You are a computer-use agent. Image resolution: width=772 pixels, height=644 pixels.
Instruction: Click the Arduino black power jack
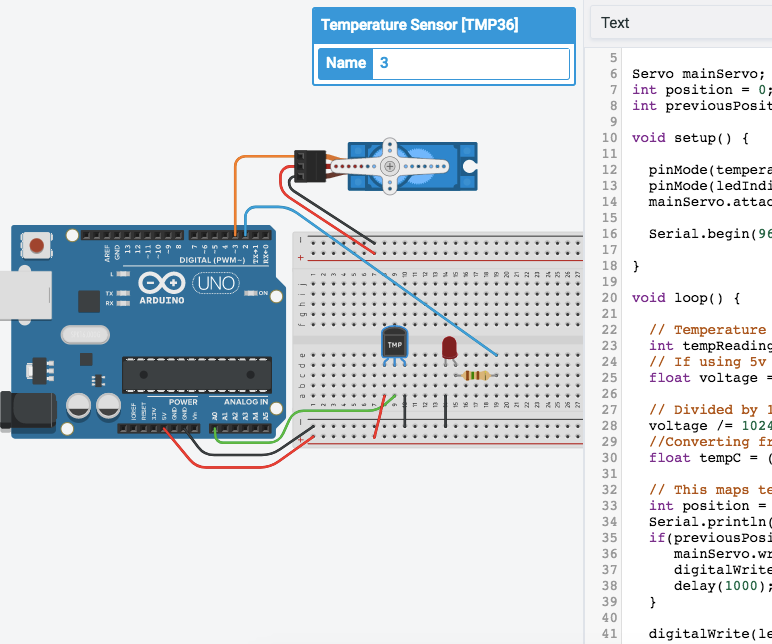pos(27,410)
